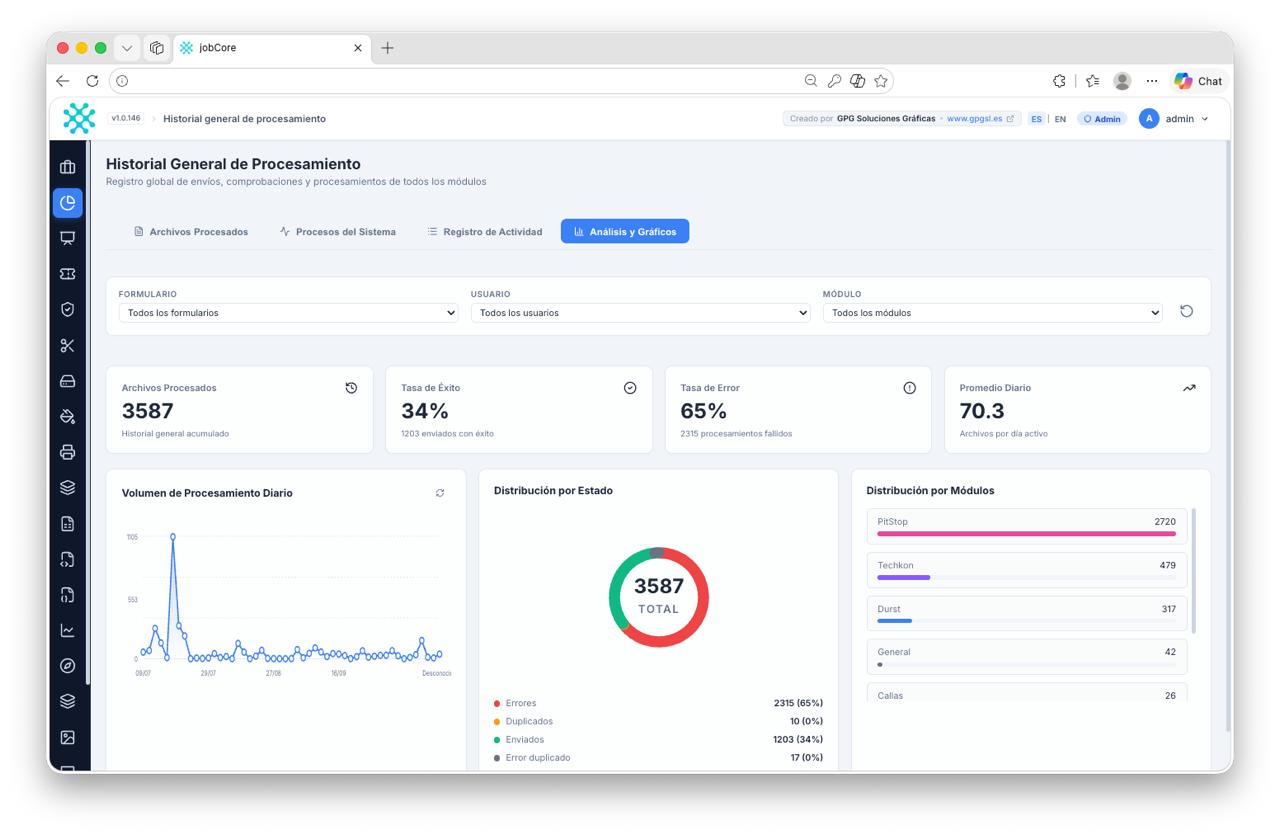Screen dimensions: 1280x835
Task: Switch the language to ES
Action: [x=1037, y=119]
